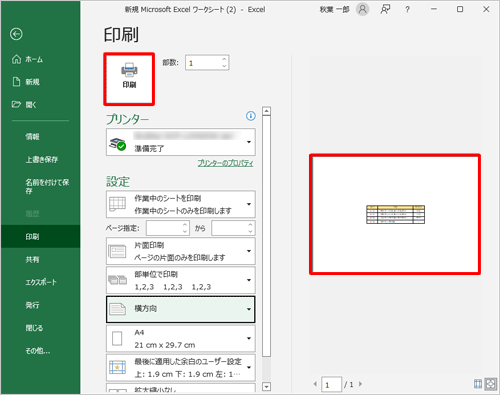Click the user account avatar icon
Screen dimensions: 500x395
coord(362,9)
